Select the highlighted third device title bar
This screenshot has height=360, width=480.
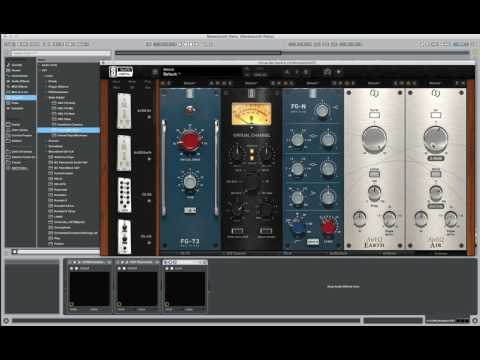(x=185, y=262)
